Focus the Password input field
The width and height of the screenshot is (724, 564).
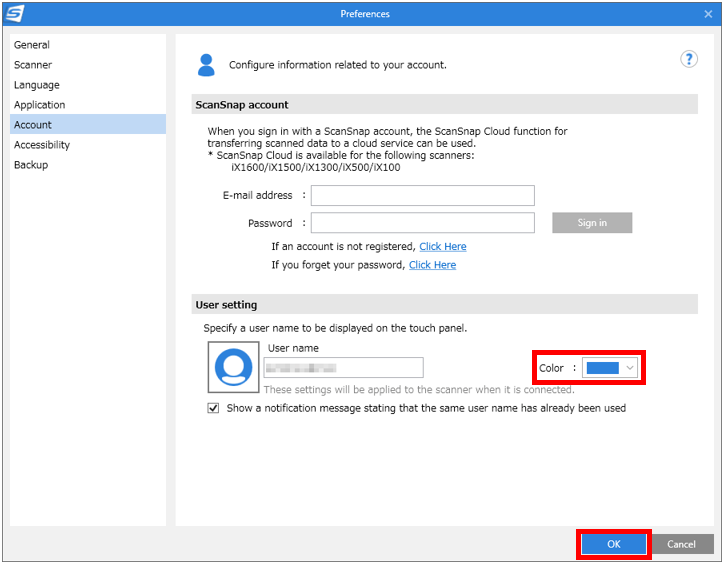point(422,223)
